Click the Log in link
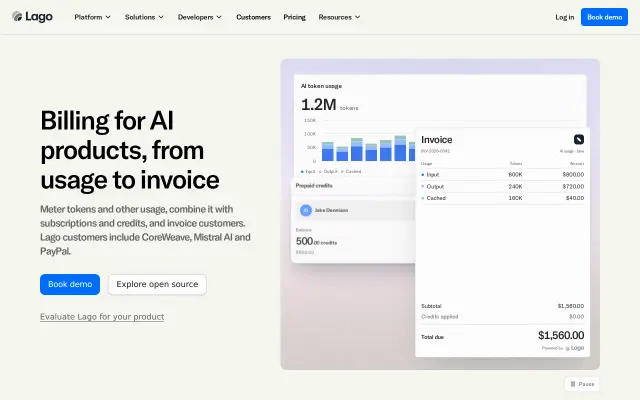The height and width of the screenshot is (400, 640). click(564, 17)
